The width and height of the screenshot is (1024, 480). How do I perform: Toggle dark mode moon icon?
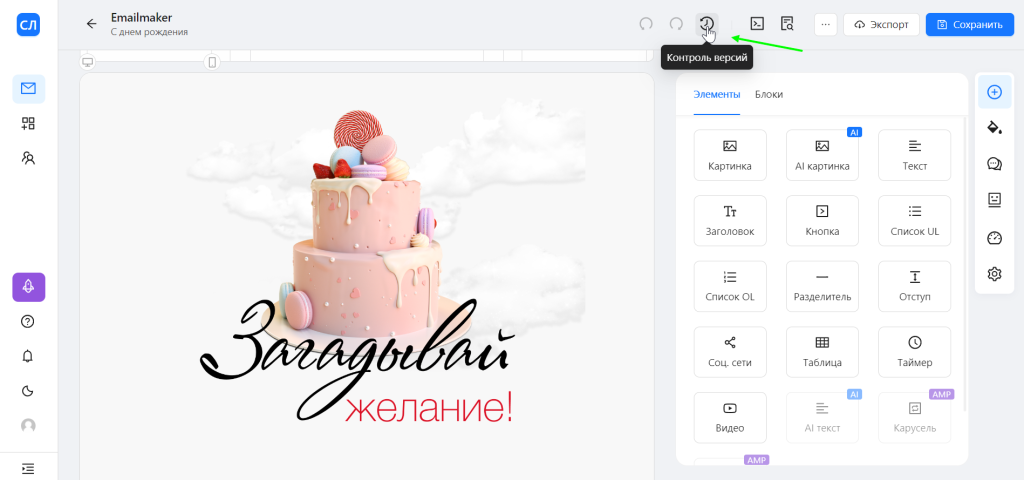tap(28, 391)
